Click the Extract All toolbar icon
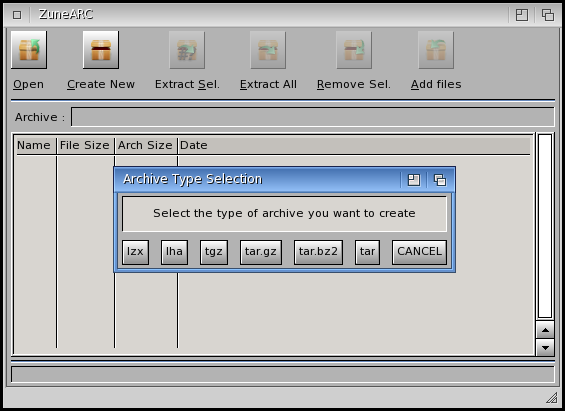565x411 pixels. pos(268,50)
